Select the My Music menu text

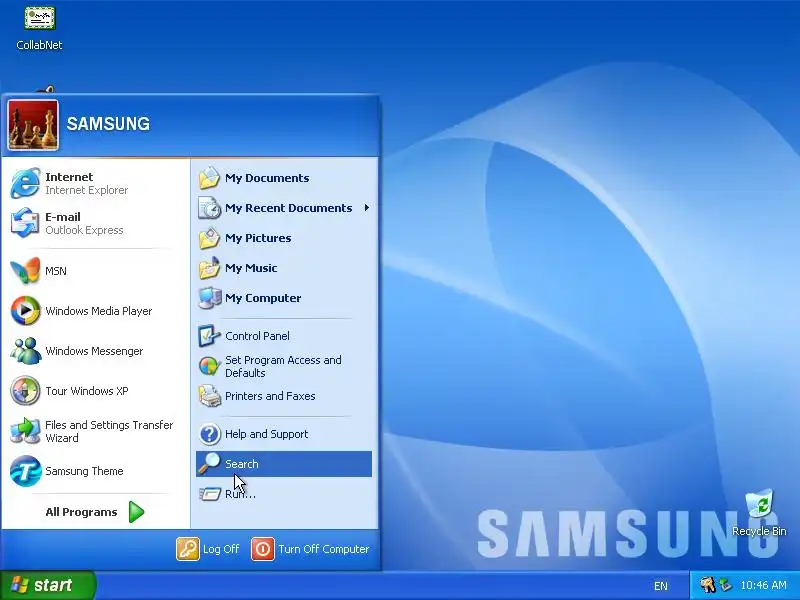pyautogui.click(x=251, y=268)
